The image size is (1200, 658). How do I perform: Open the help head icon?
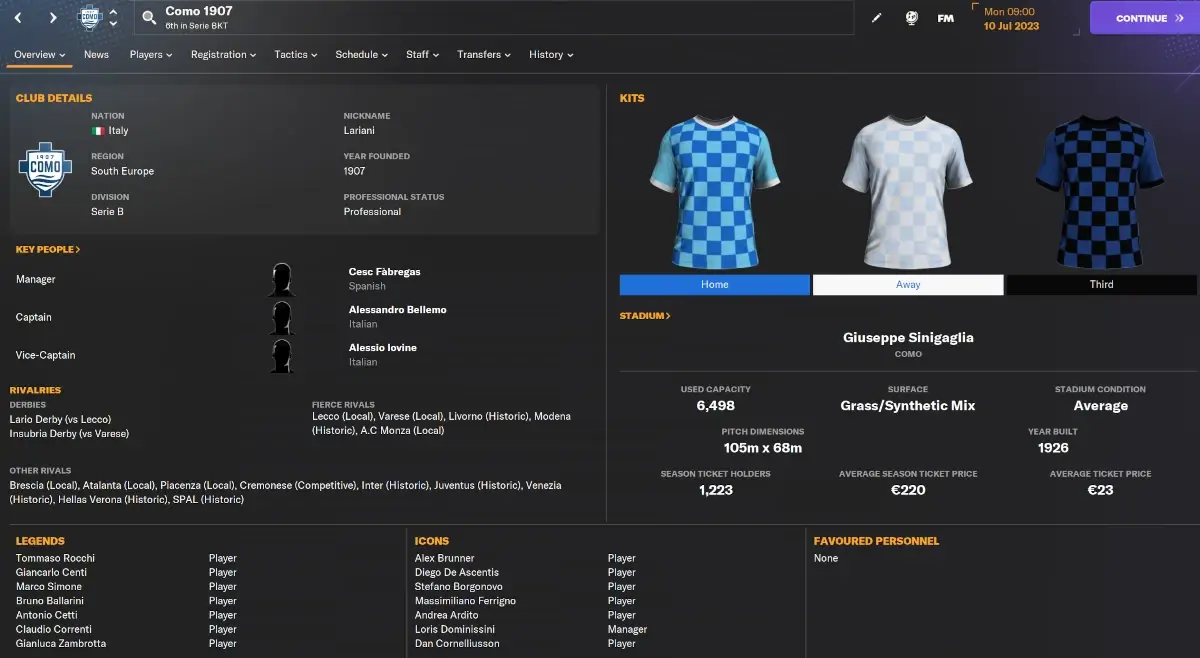coord(911,18)
